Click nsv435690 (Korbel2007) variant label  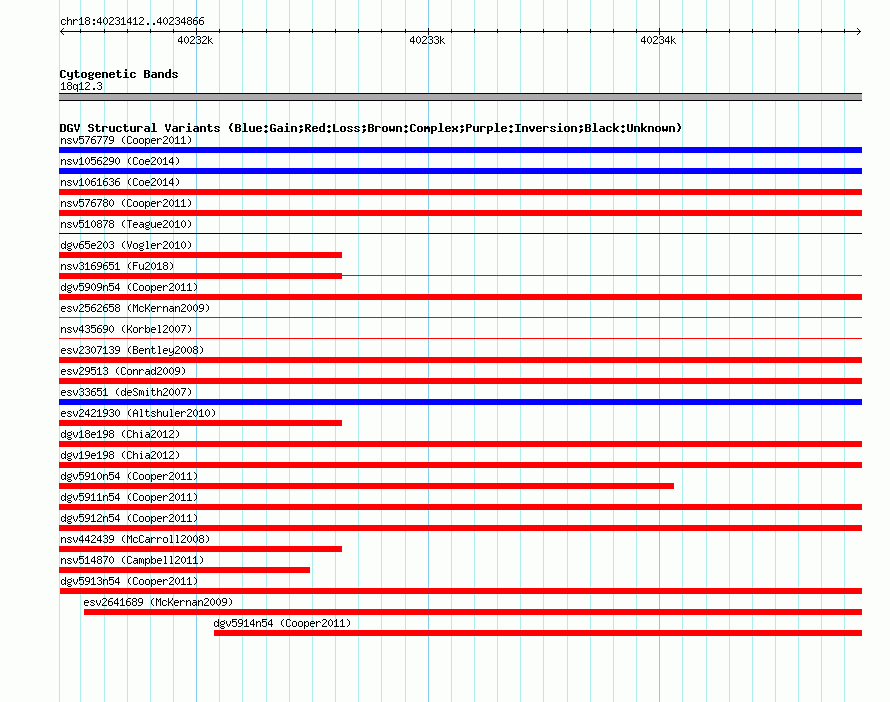(126, 329)
